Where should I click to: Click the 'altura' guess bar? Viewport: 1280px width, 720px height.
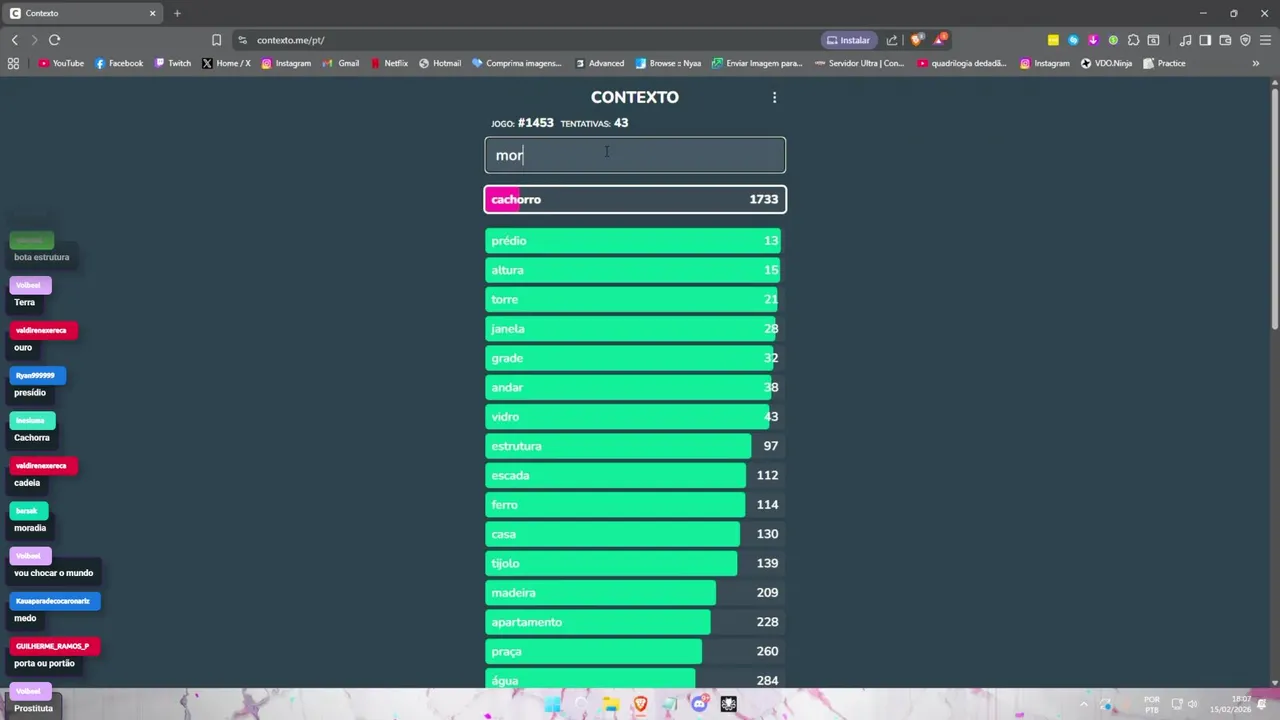[633, 270]
